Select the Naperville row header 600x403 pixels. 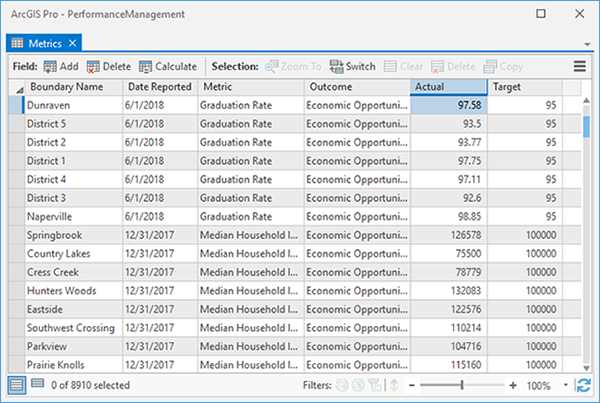pyautogui.click(x=16, y=217)
